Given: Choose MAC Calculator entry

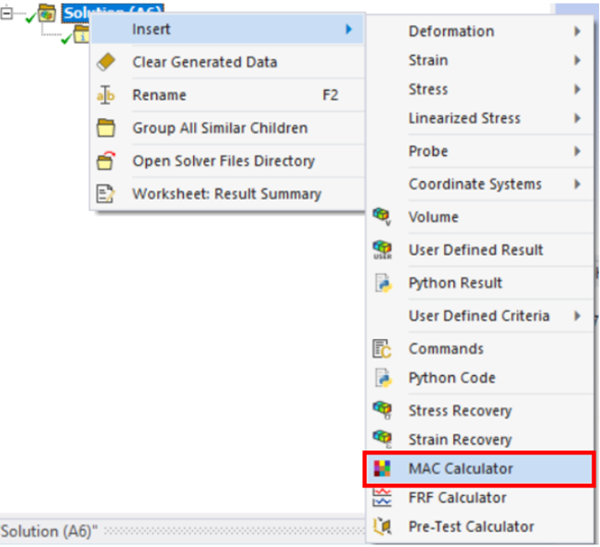Looking at the screenshot, I should 480,469.
